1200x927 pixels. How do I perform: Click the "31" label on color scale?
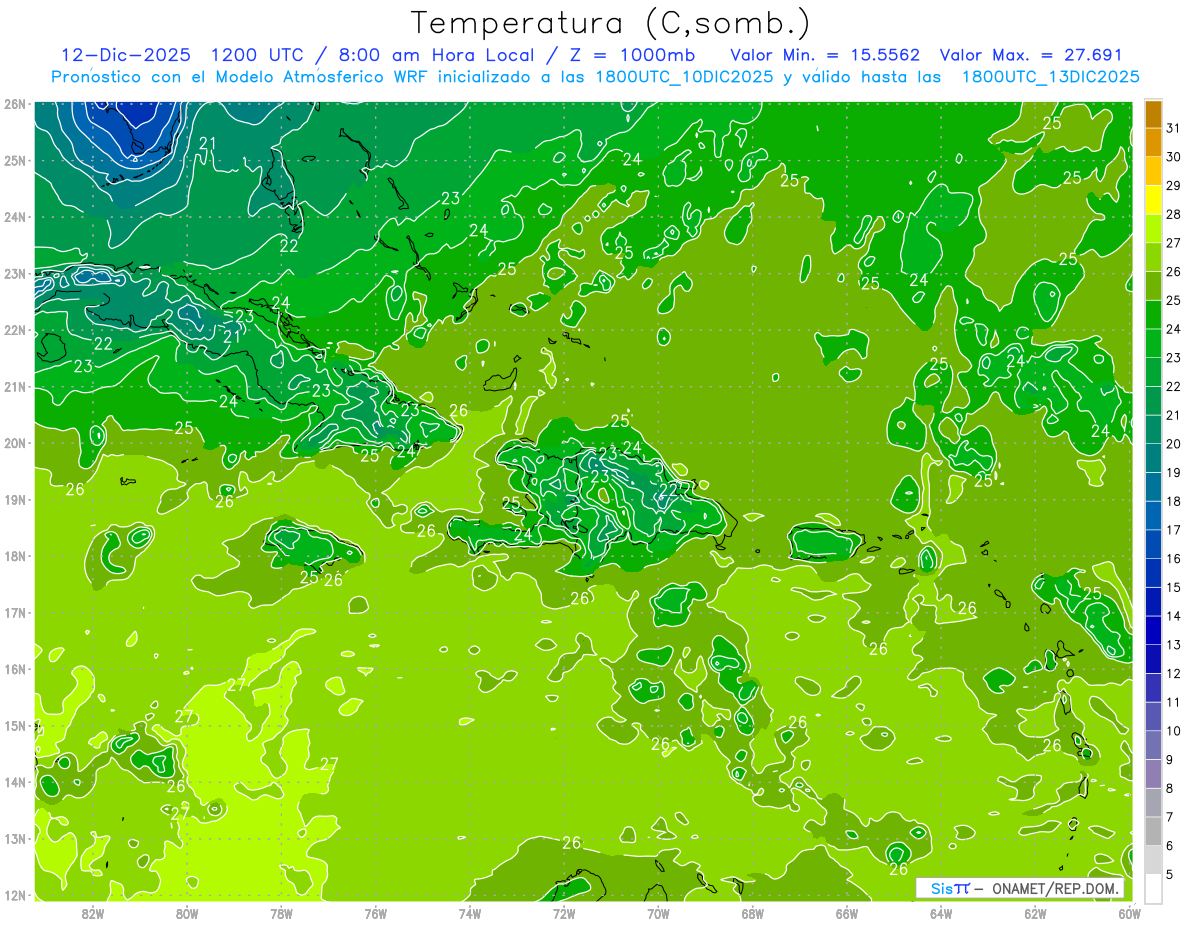click(x=1174, y=128)
